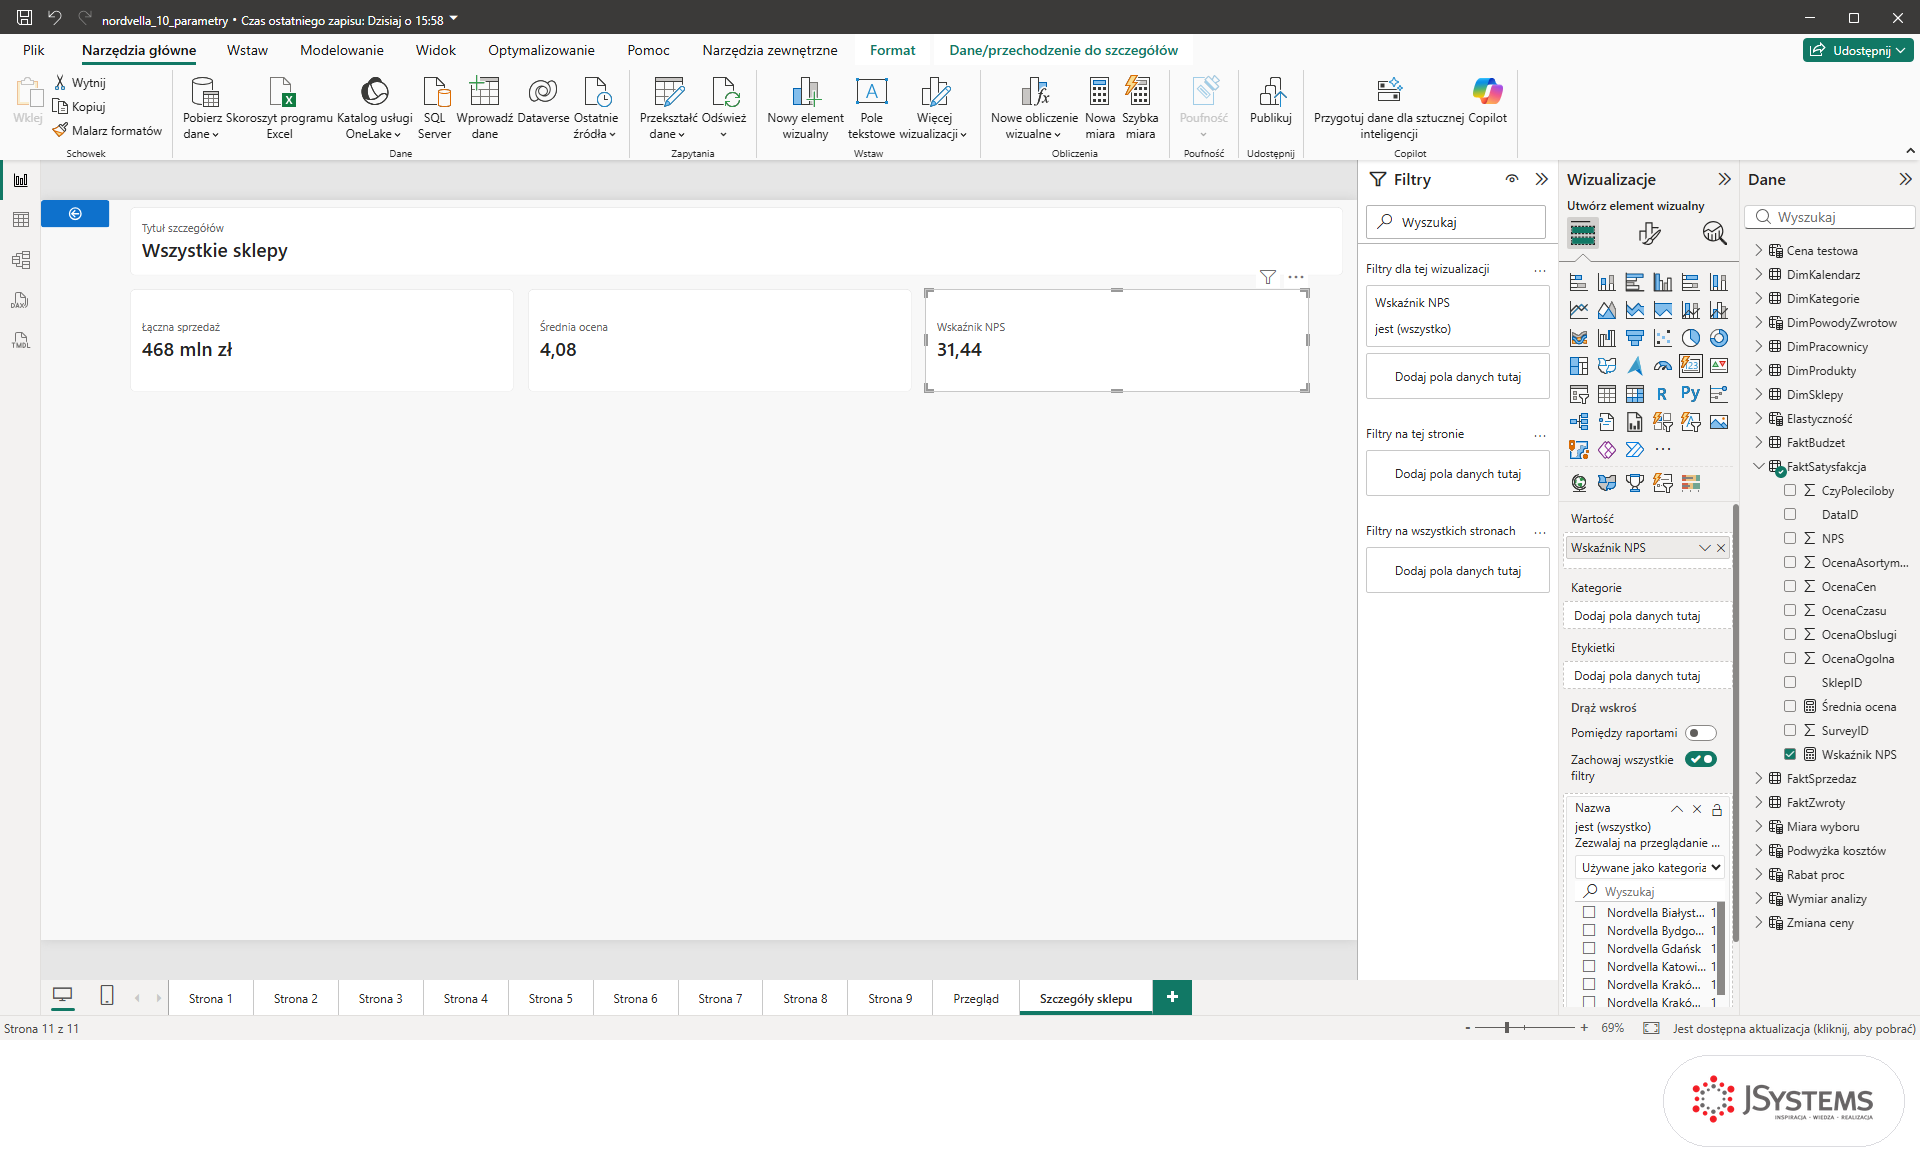Select the Python visual icon

(x=1690, y=394)
